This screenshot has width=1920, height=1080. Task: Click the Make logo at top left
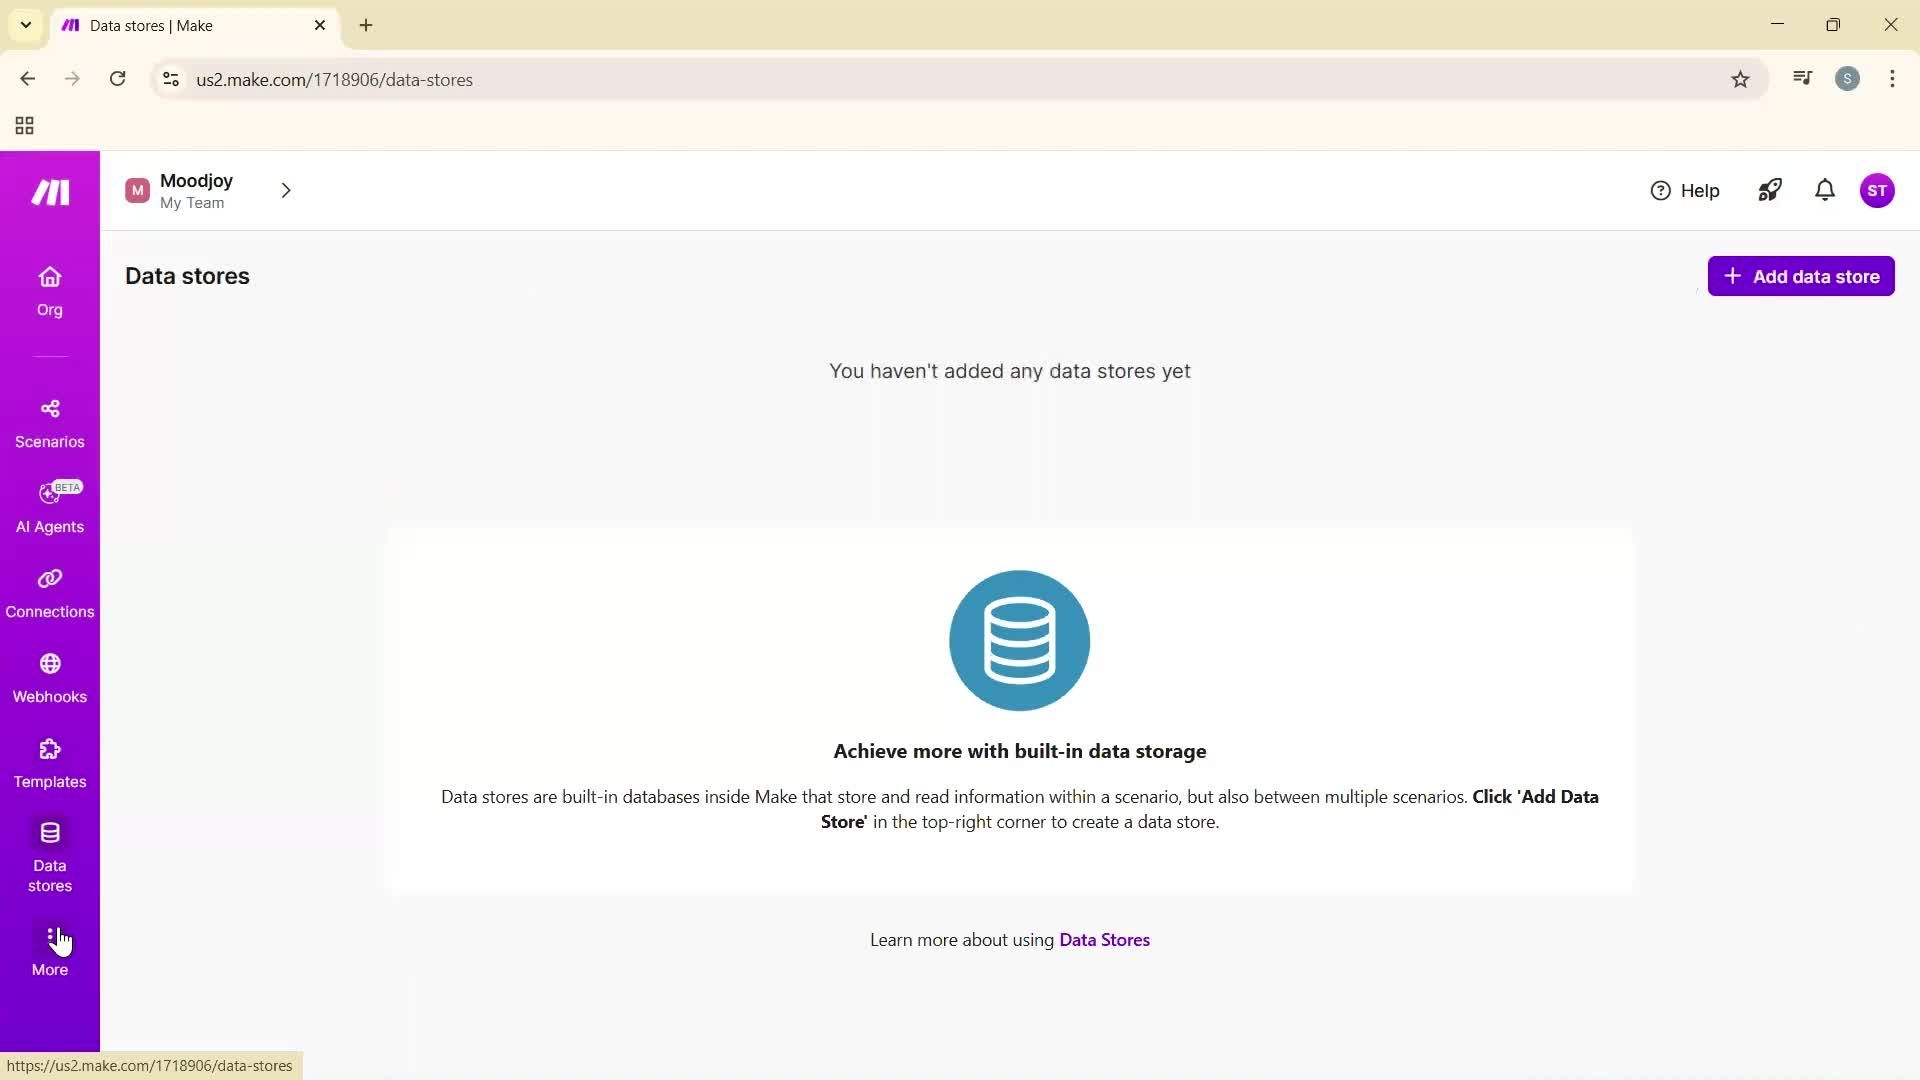(49, 191)
